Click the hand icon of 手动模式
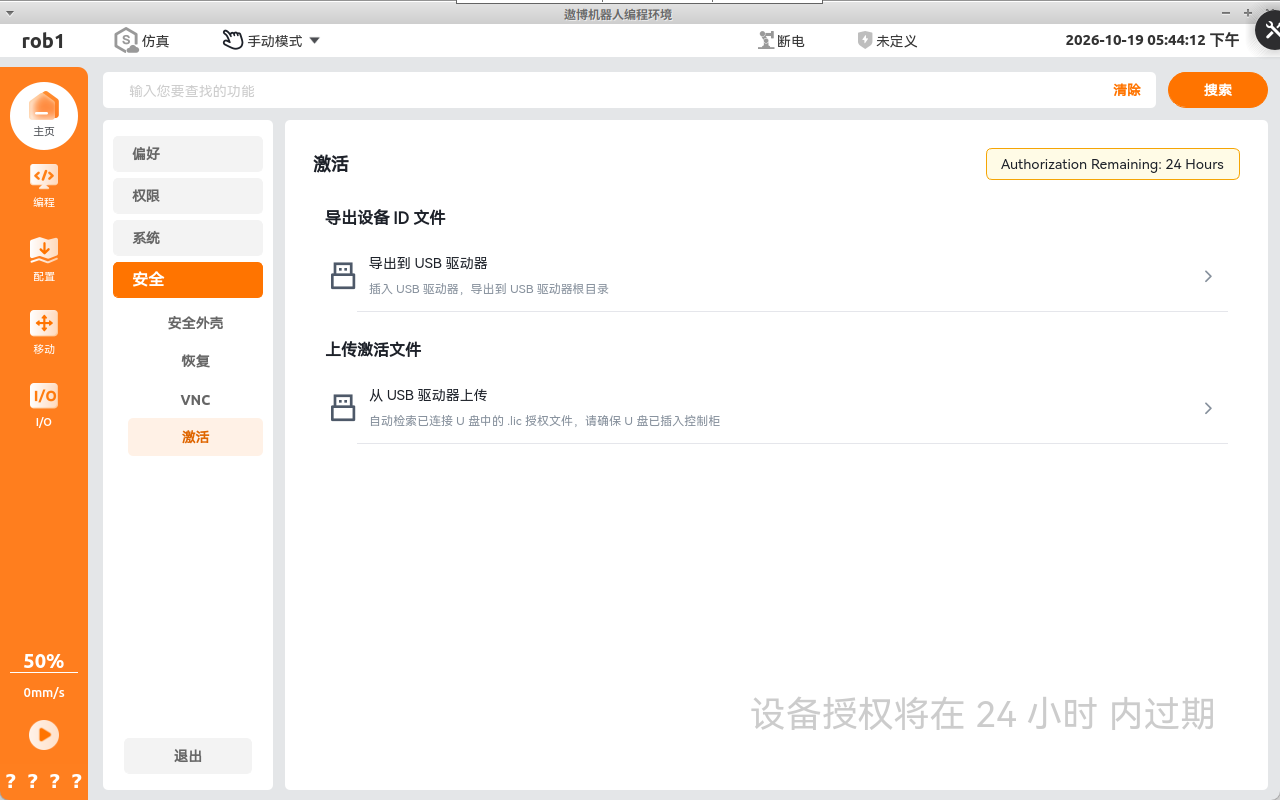The width and height of the screenshot is (1280, 800). (x=233, y=41)
